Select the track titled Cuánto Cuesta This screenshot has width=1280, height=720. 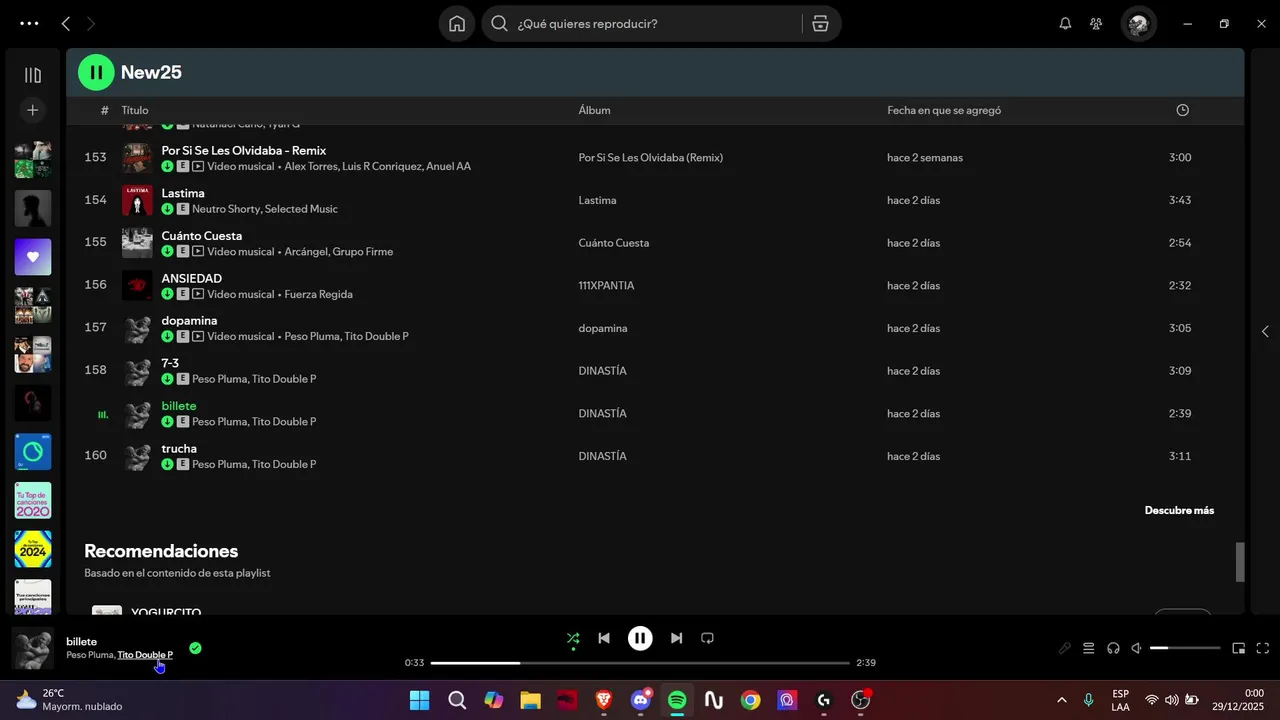[x=202, y=236]
